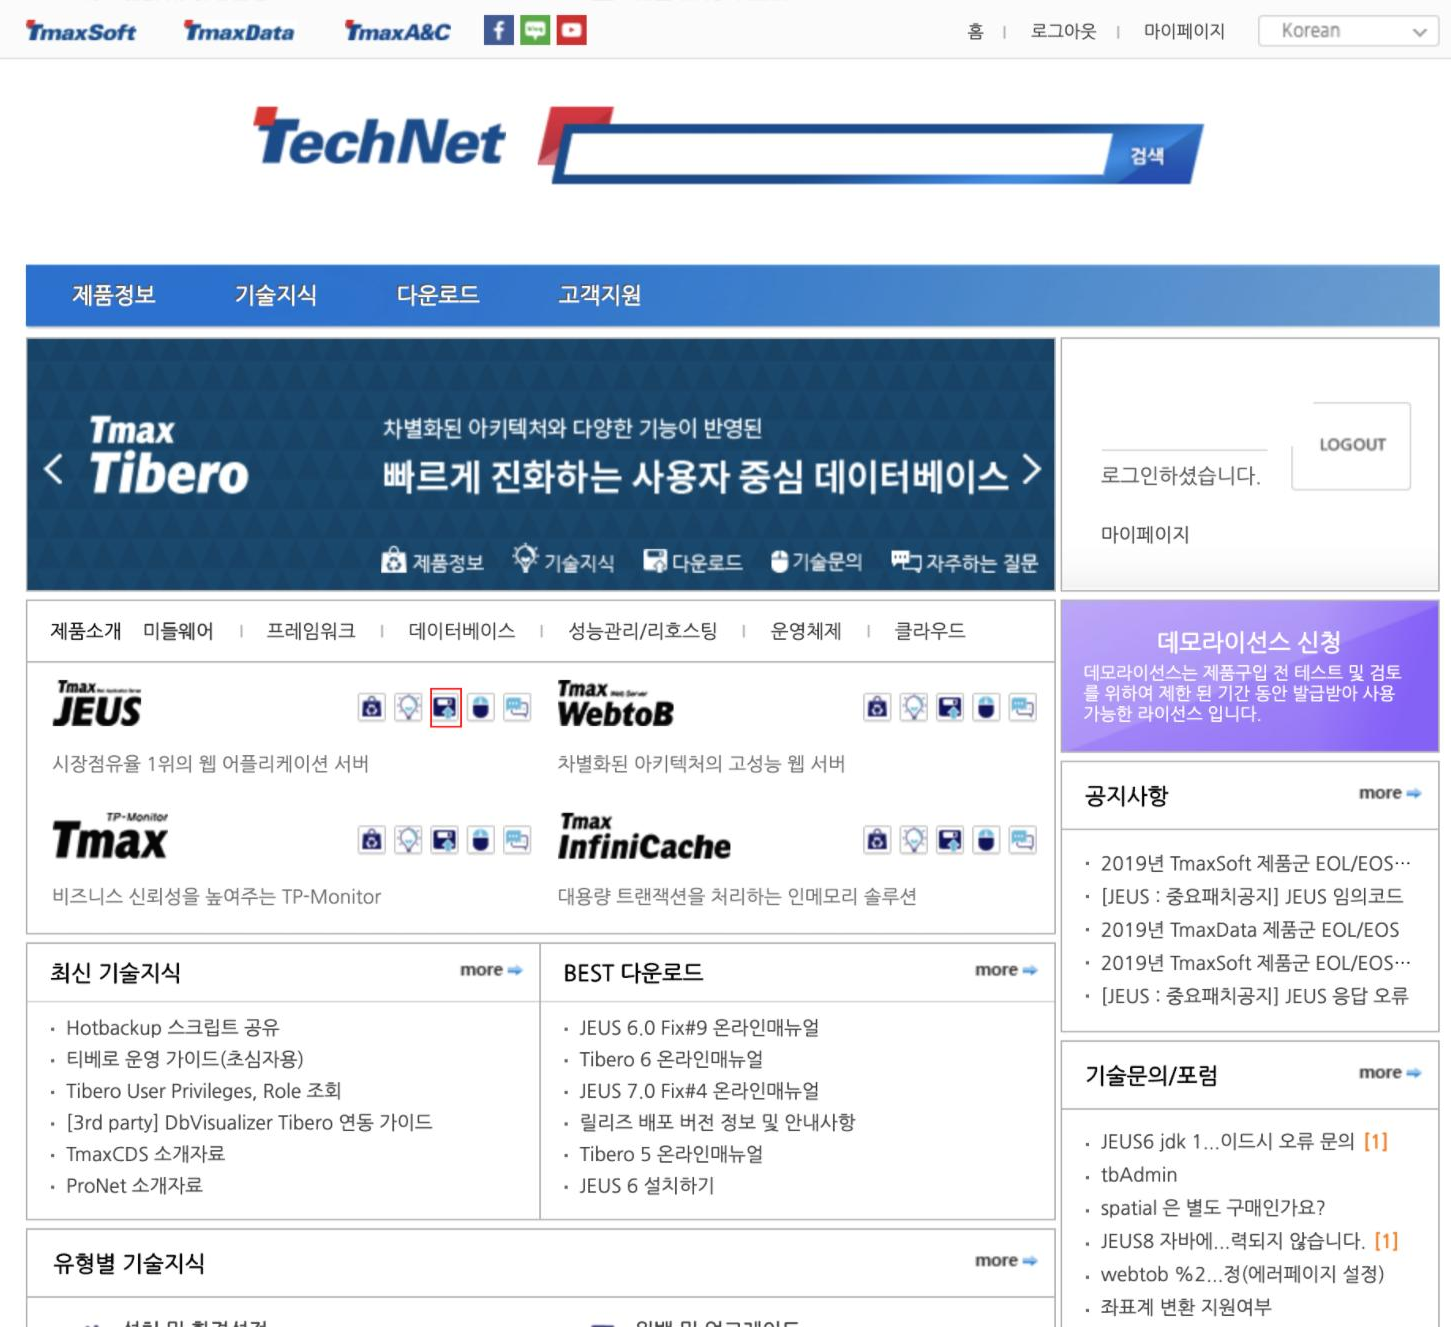The width and height of the screenshot is (1451, 1327).
Task: Open 고객지원 main navigation menu
Action: coord(600,295)
